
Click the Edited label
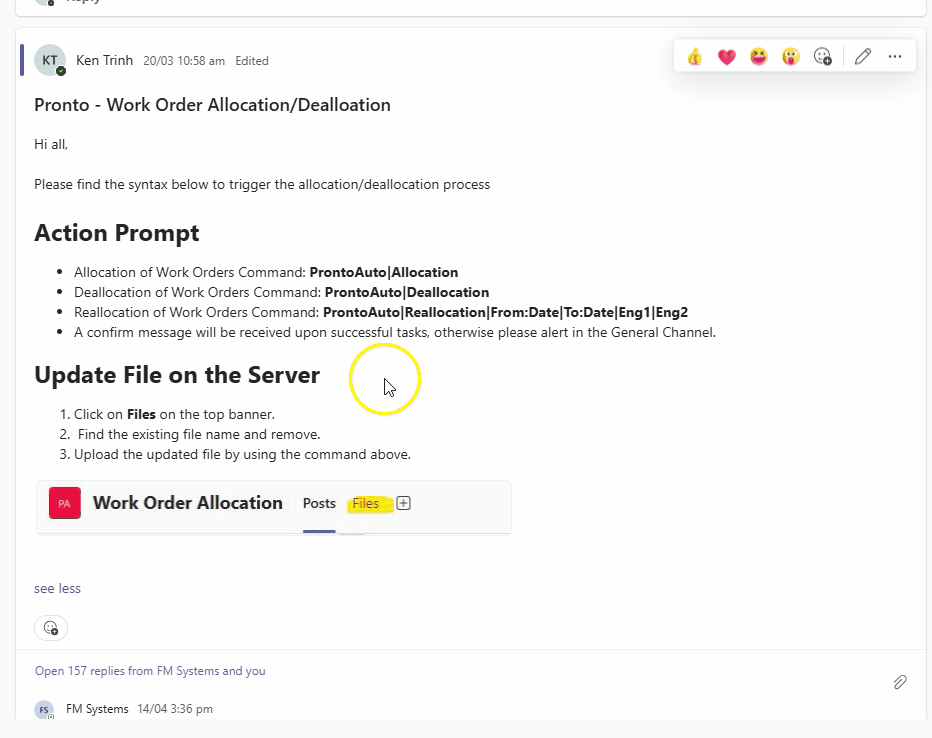point(252,61)
